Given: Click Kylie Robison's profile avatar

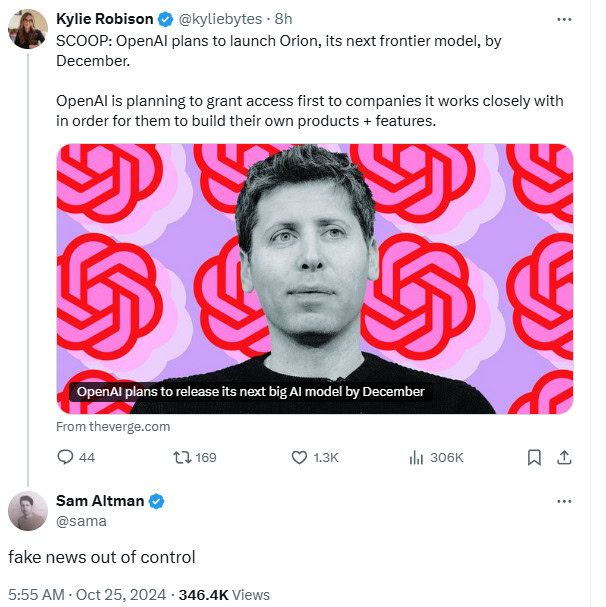Looking at the screenshot, I should tap(27, 30).
